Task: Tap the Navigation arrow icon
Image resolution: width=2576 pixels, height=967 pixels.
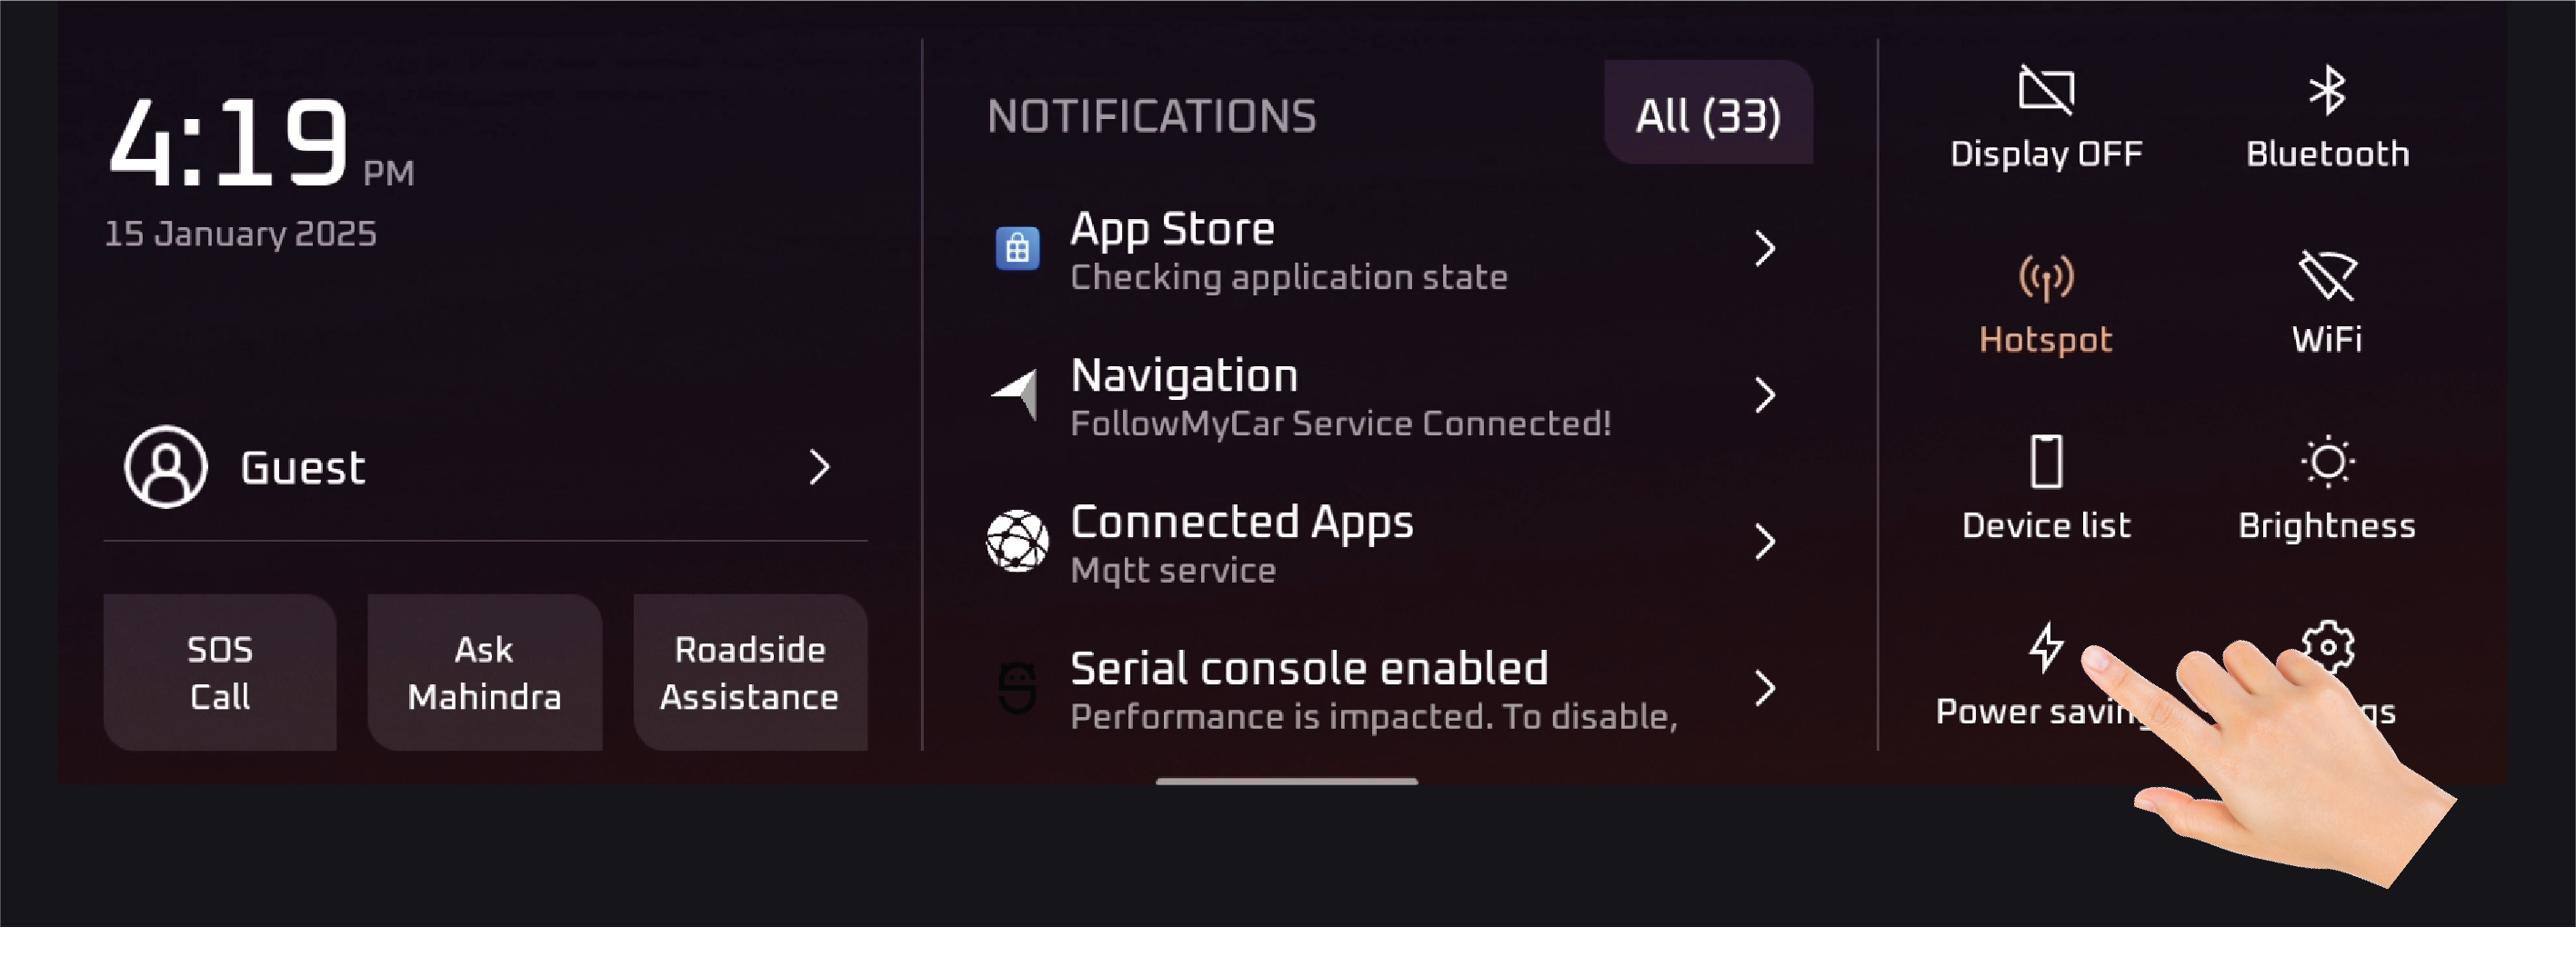Action: point(1016,395)
